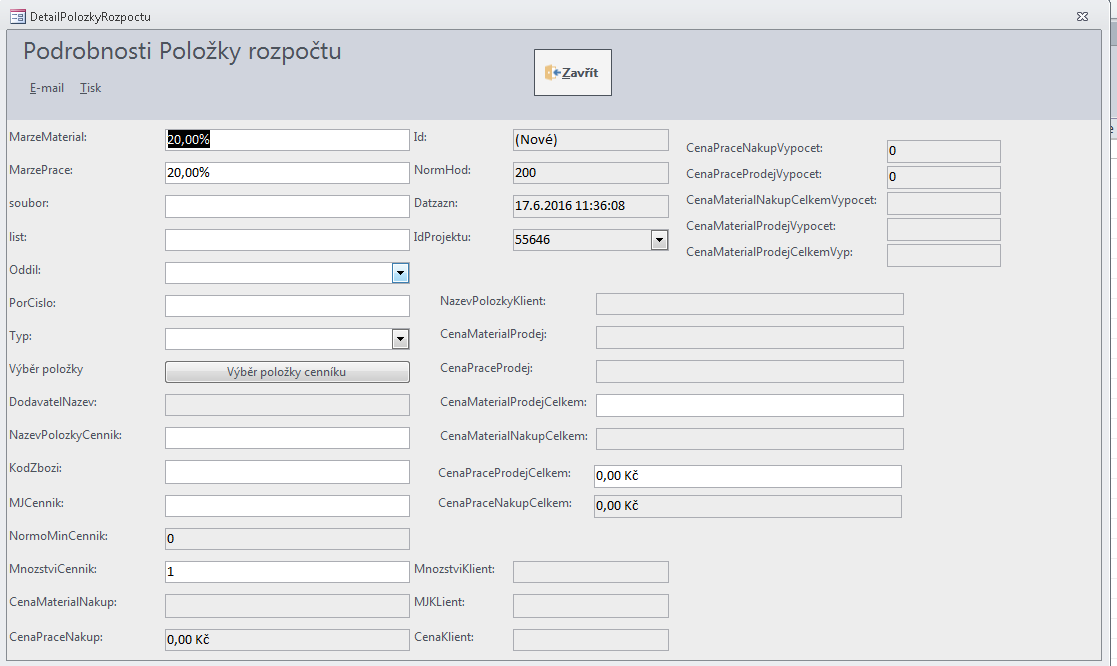Viewport: 1117px width, 666px height.
Task: Click into the MarzeMaterial field
Action: point(287,140)
